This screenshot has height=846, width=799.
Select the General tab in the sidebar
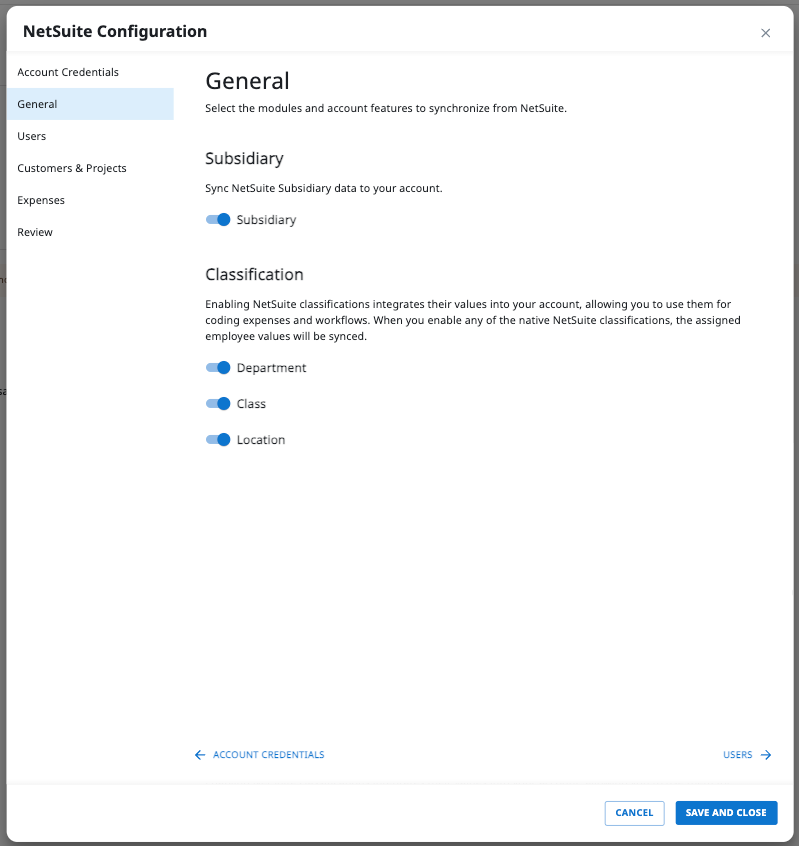37,104
